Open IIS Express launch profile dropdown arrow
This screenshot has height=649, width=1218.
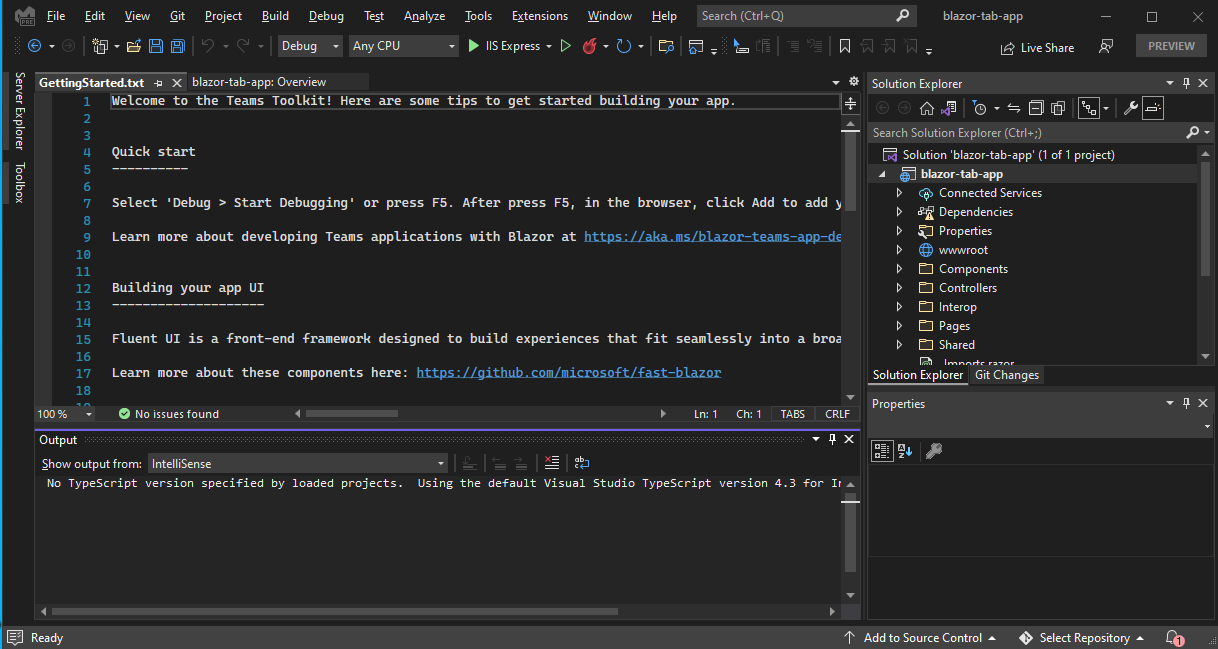click(x=549, y=46)
